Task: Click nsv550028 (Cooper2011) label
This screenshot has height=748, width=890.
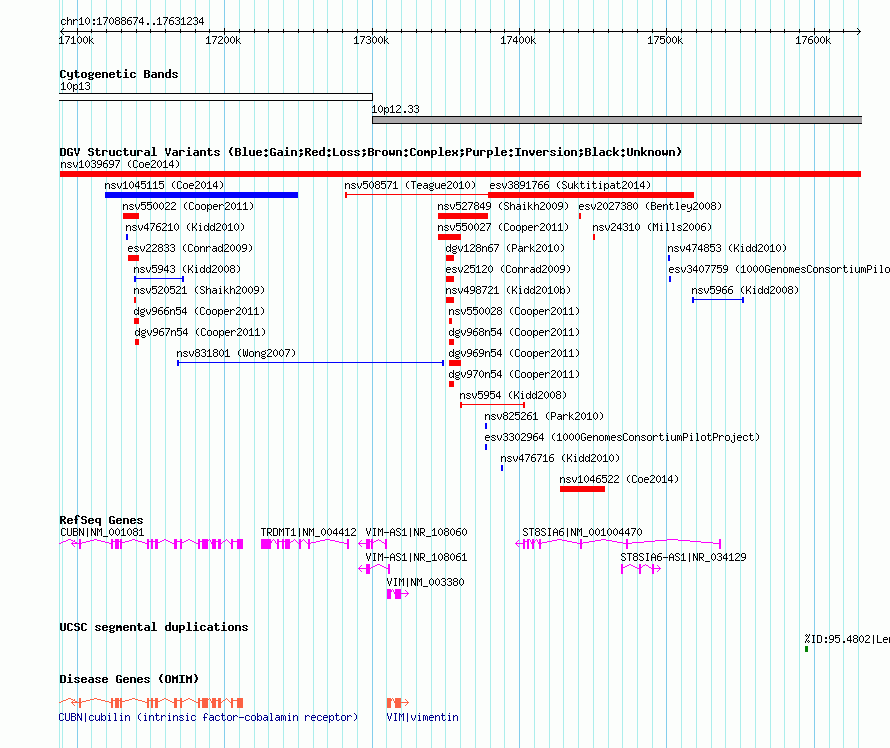Action: 514,311
